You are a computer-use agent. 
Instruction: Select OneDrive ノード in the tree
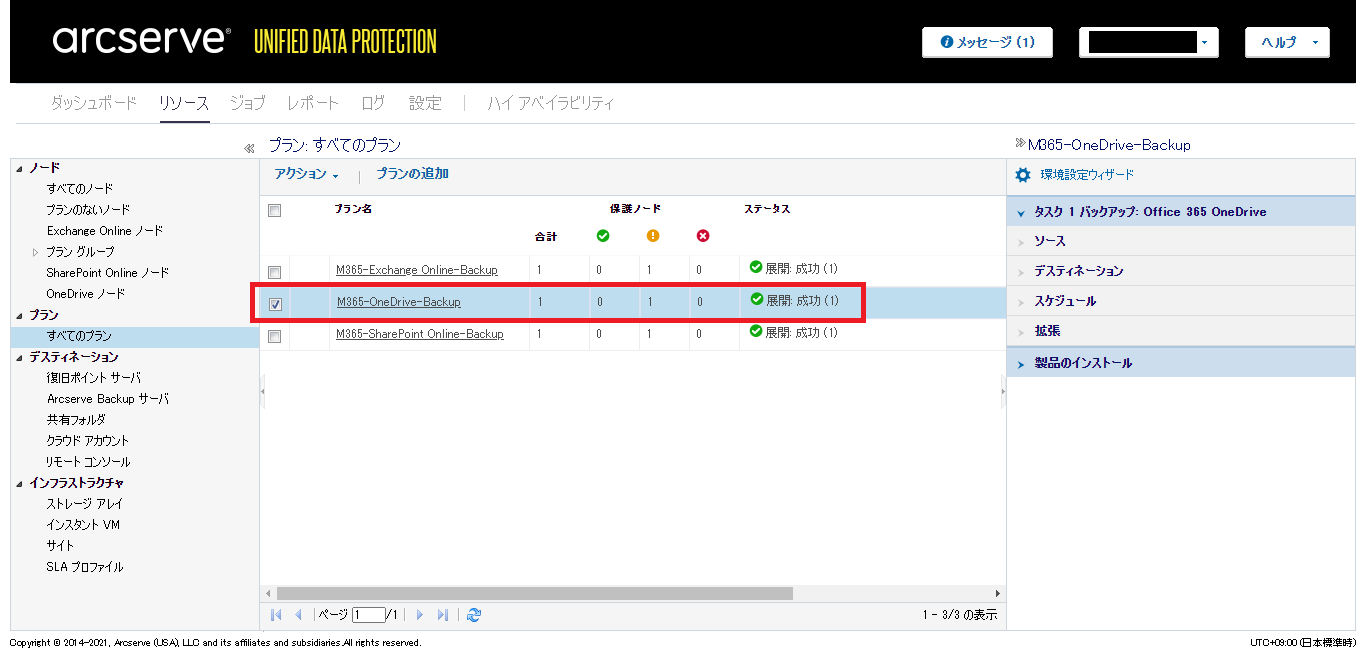coord(86,294)
